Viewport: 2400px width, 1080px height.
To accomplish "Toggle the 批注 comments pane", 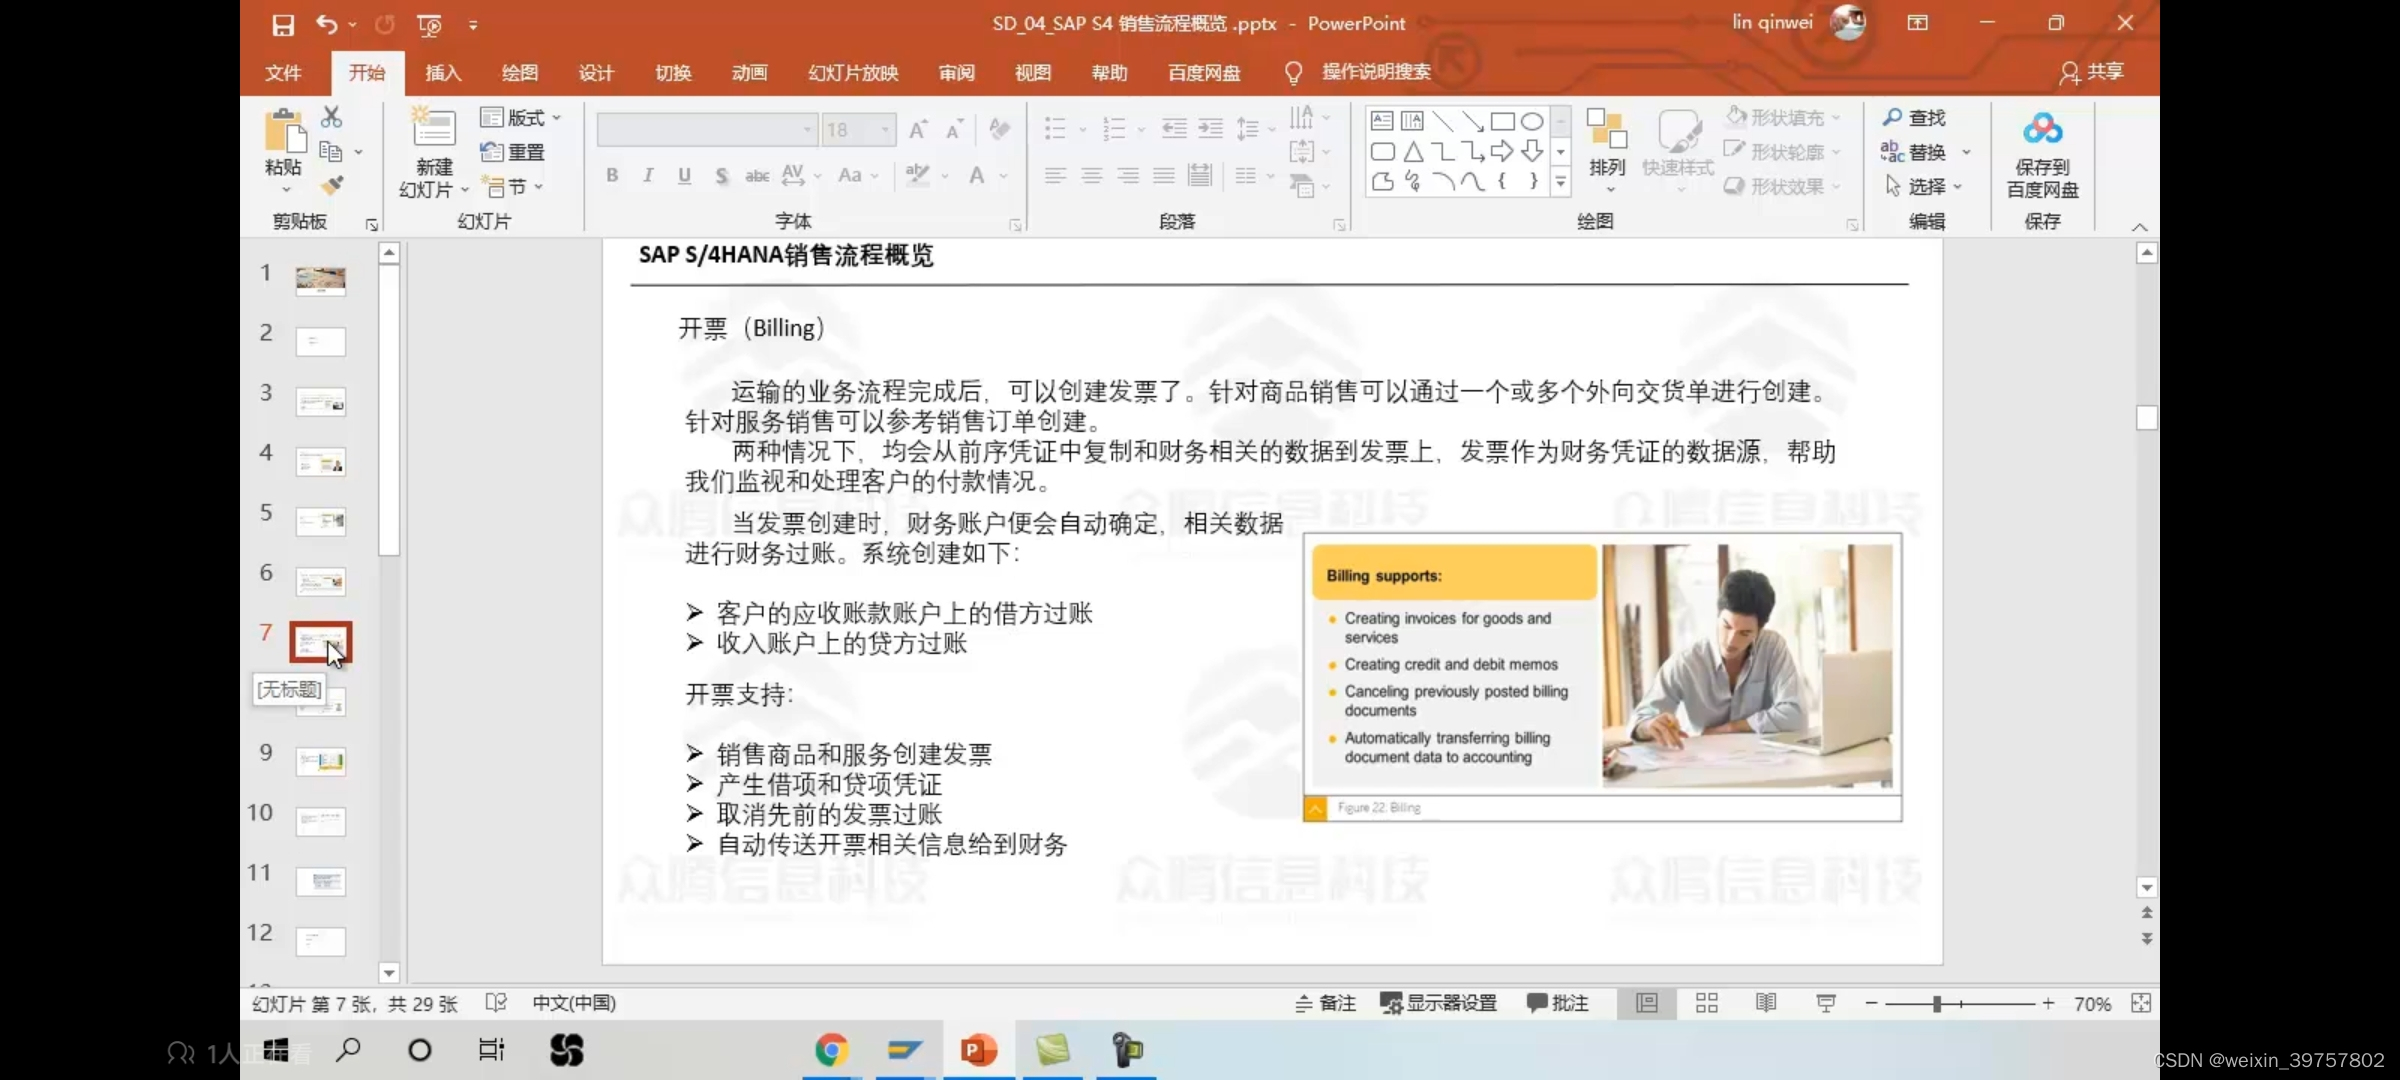I will tap(1558, 1003).
